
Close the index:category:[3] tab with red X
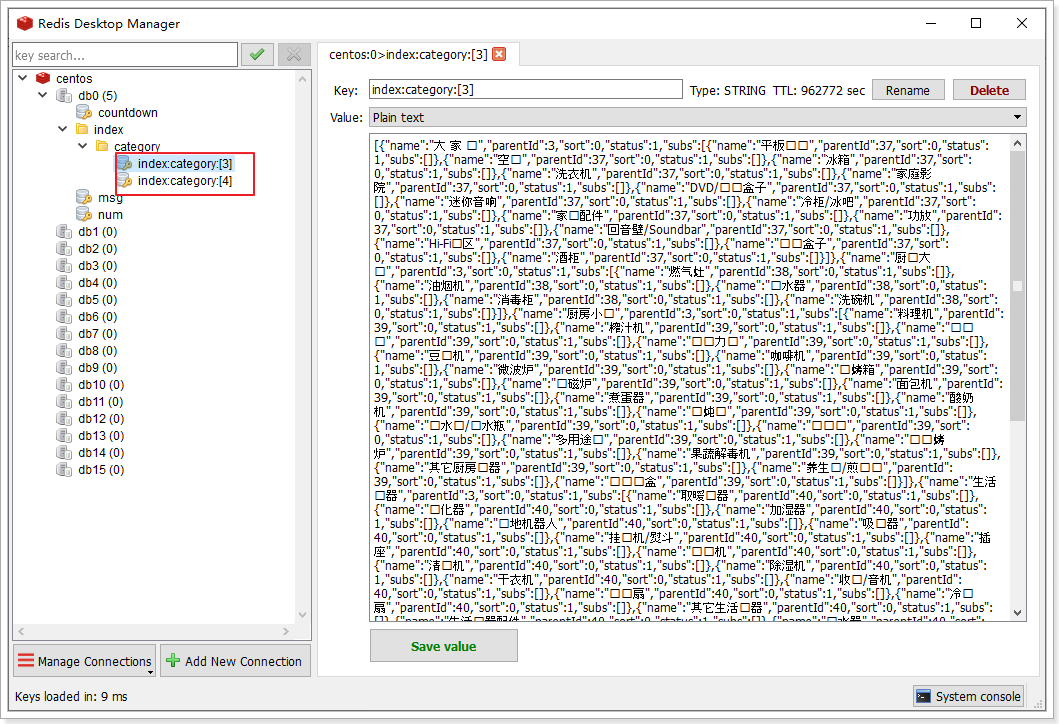[499, 54]
